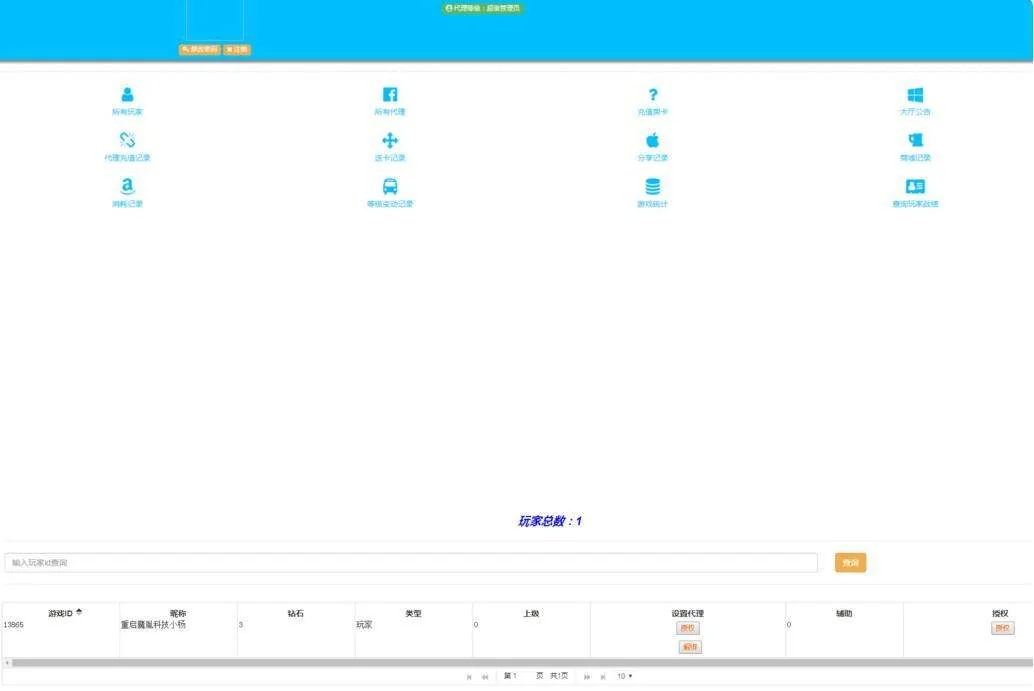1034x691 pixels.
Task: Click the ID card icon for 查询玩家战绩
Action: [915, 187]
